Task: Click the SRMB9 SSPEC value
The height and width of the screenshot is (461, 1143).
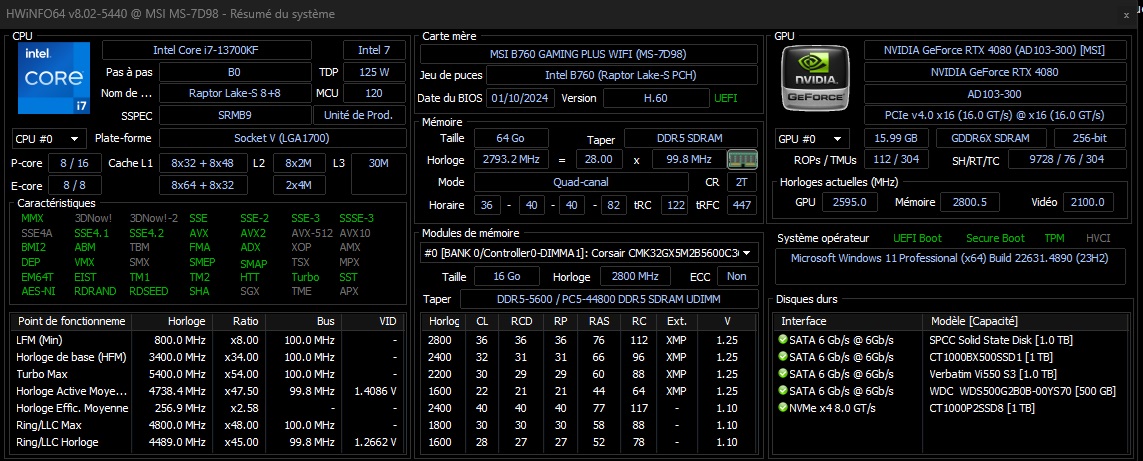Action: [235, 115]
